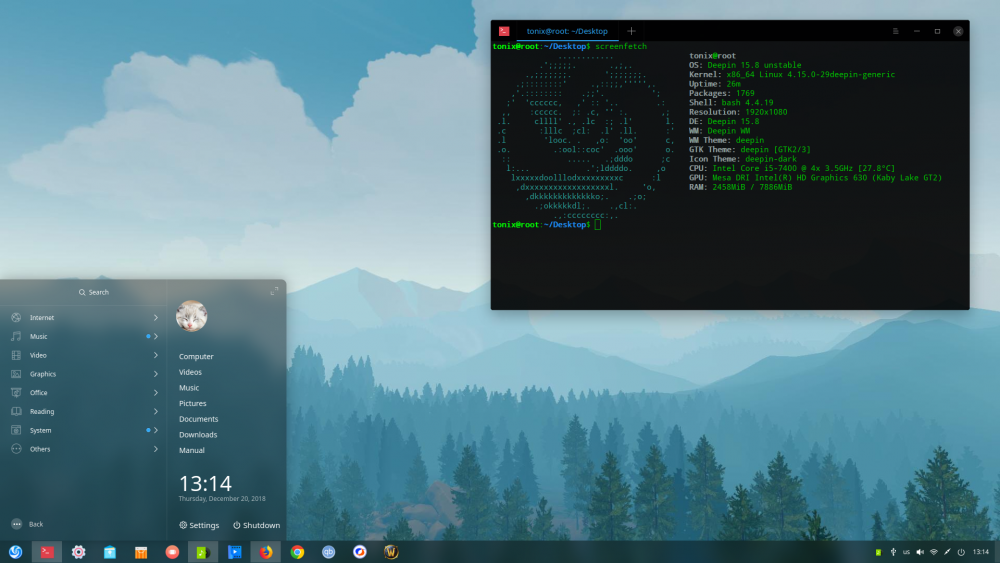Expand the Reading category chevron
The width and height of the screenshot is (1000, 563).
pos(156,411)
